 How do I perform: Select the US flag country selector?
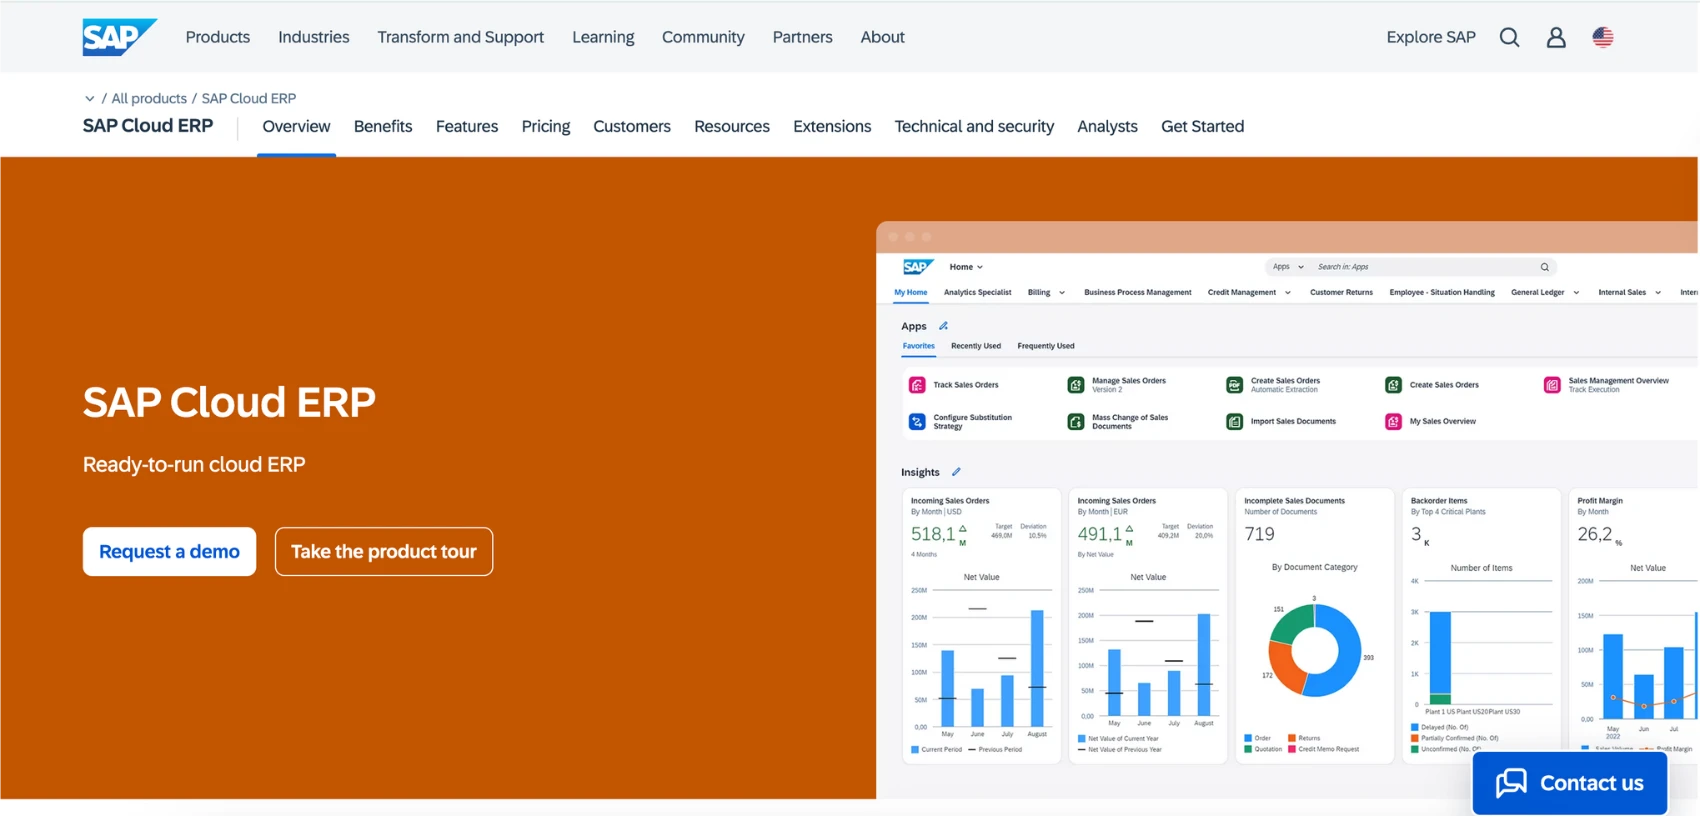point(1604,38)
